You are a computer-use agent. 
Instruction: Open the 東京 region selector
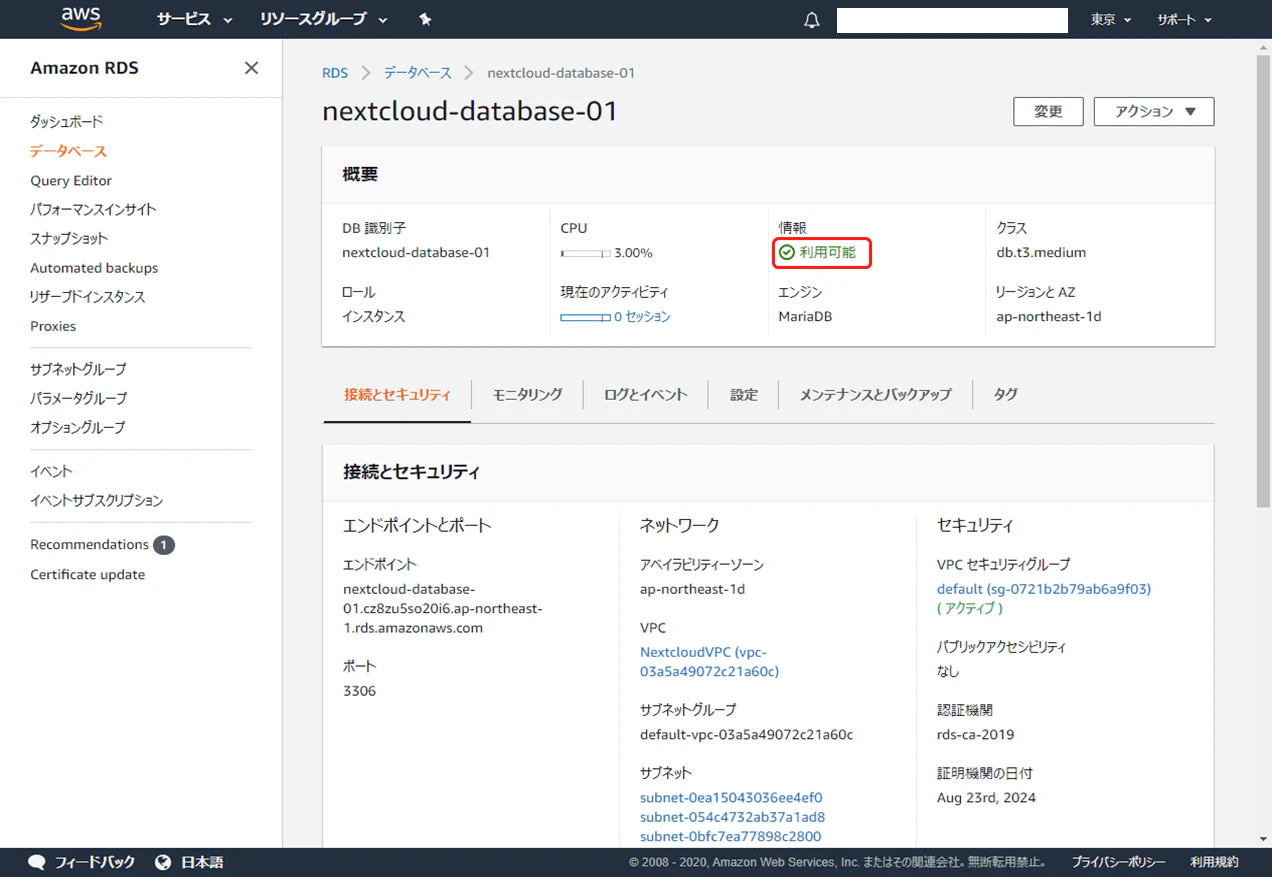pyautogui.click(x=1111, y=20)
